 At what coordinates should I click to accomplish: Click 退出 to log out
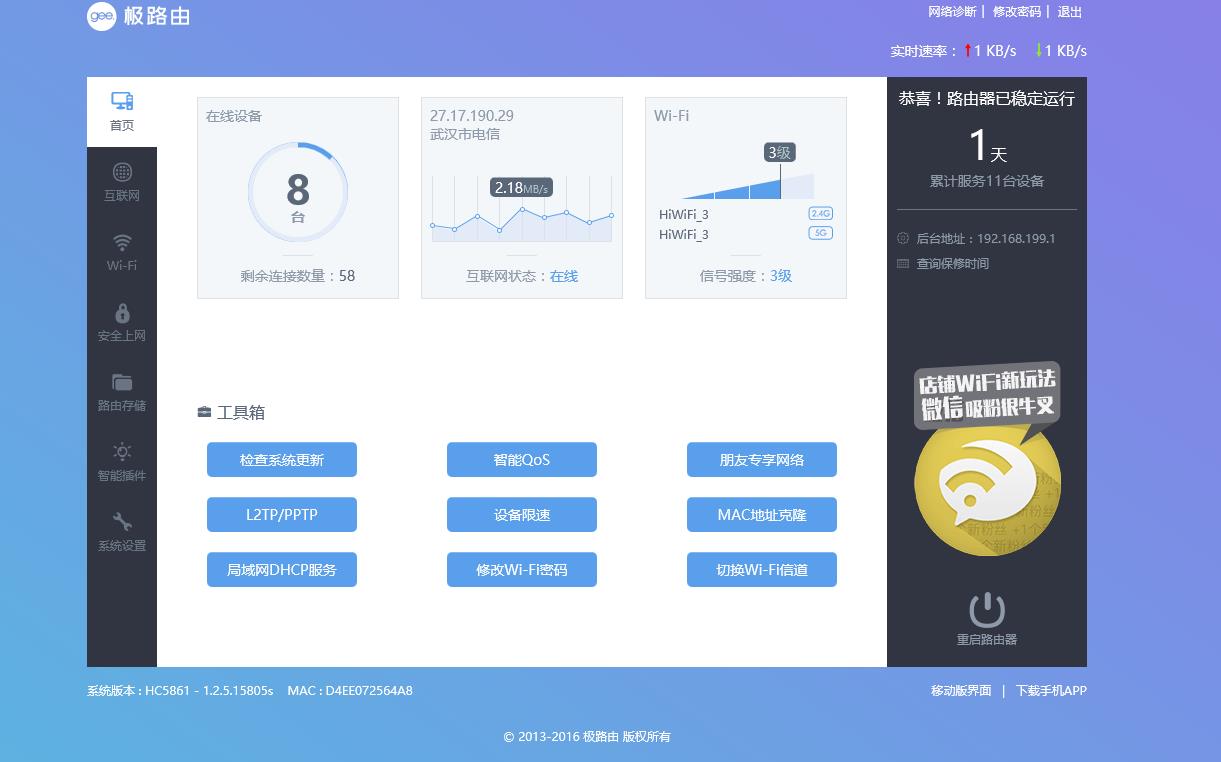click(1069, 12)
